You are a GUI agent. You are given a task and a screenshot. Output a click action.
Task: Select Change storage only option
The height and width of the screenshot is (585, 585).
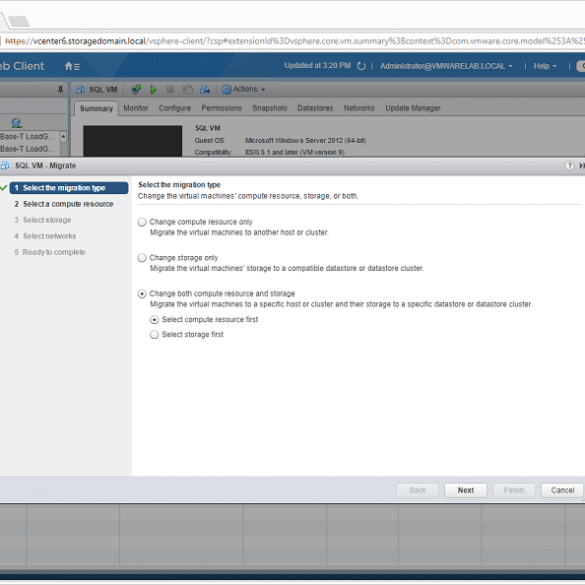point(142,258)
